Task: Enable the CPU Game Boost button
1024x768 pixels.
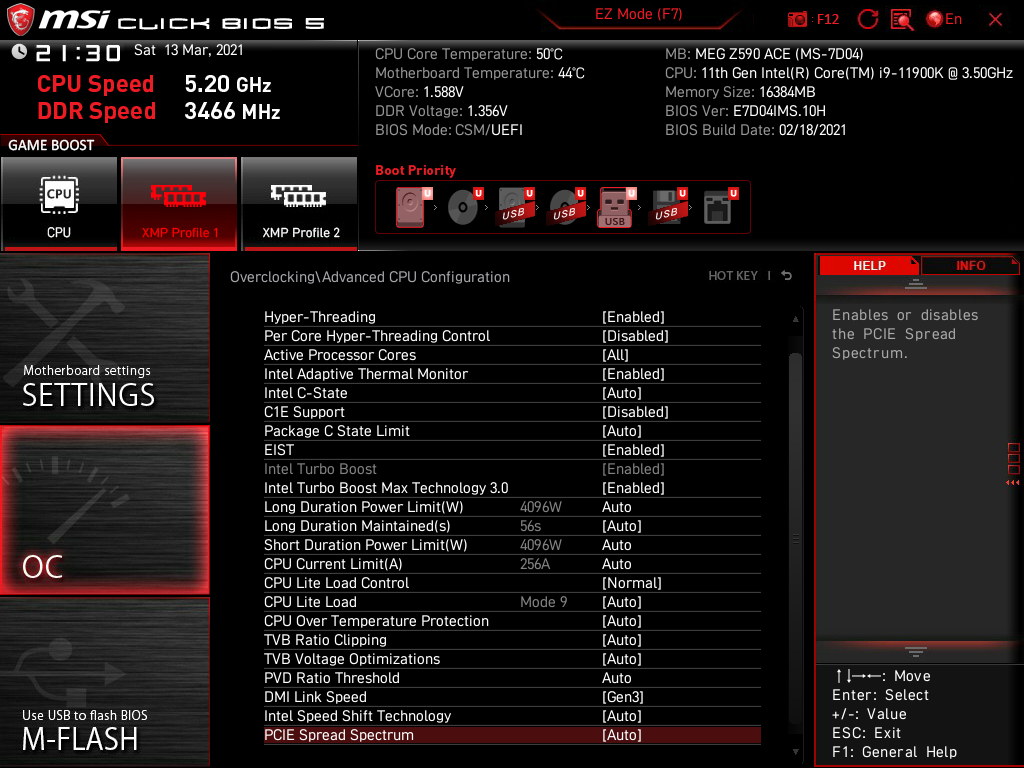Action: click(x=59, y=204)
